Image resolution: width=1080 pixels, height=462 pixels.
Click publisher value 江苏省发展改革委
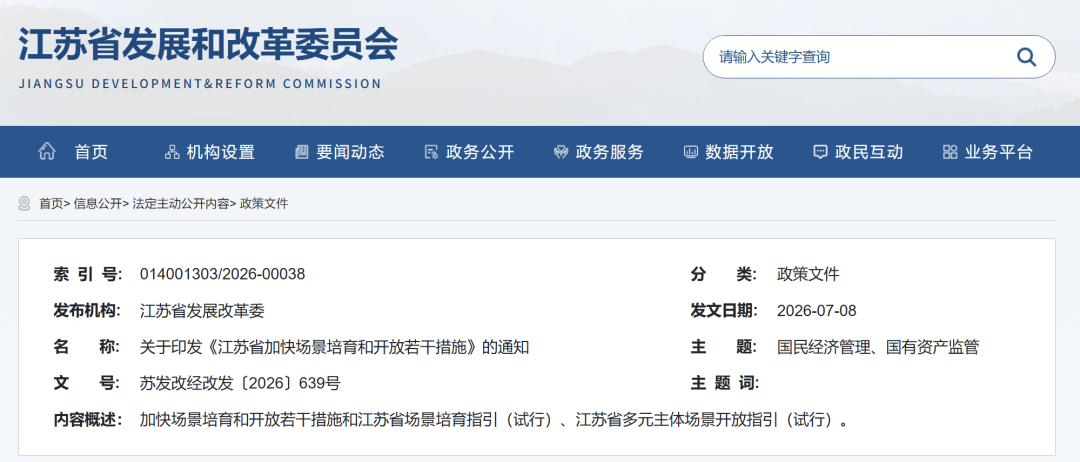202,311
